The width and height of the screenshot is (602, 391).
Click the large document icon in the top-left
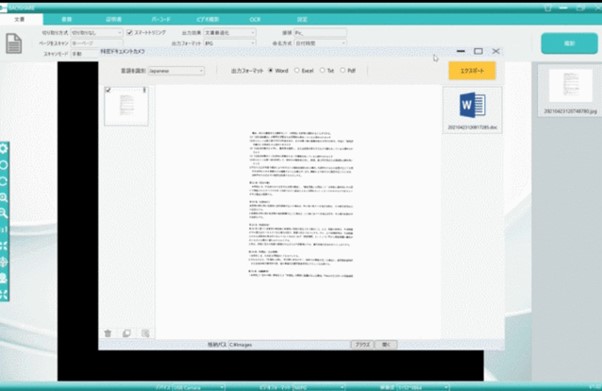coord(14,43)
